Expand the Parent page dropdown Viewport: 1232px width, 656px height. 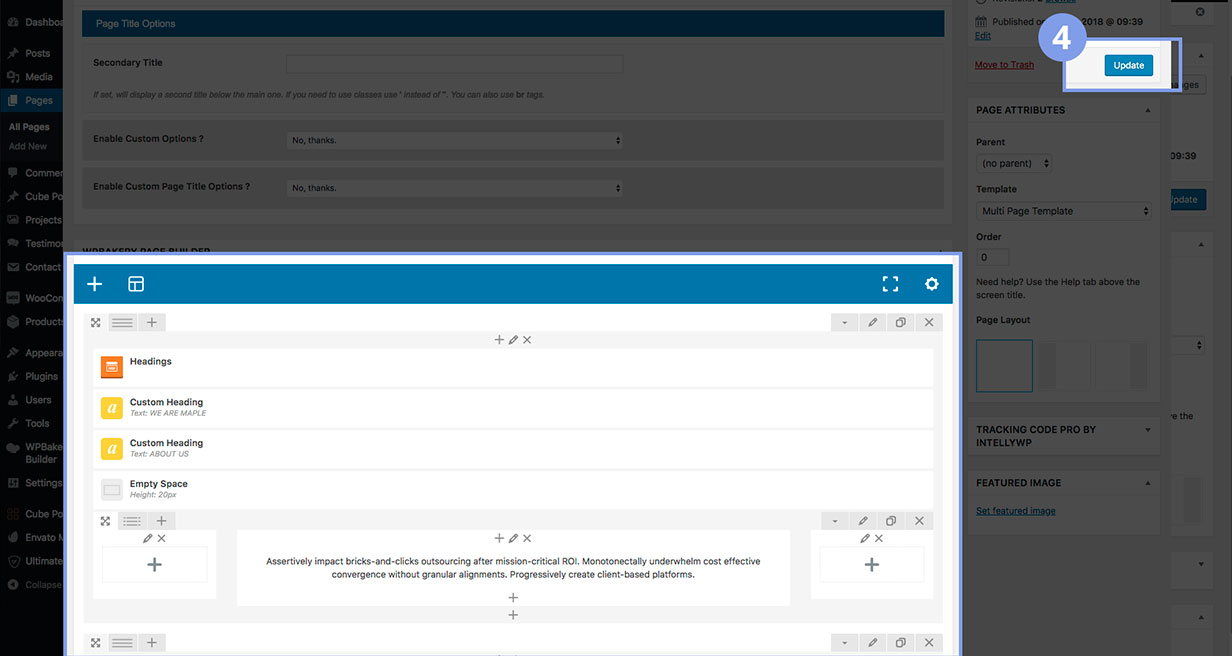[x=1014, y=163]
